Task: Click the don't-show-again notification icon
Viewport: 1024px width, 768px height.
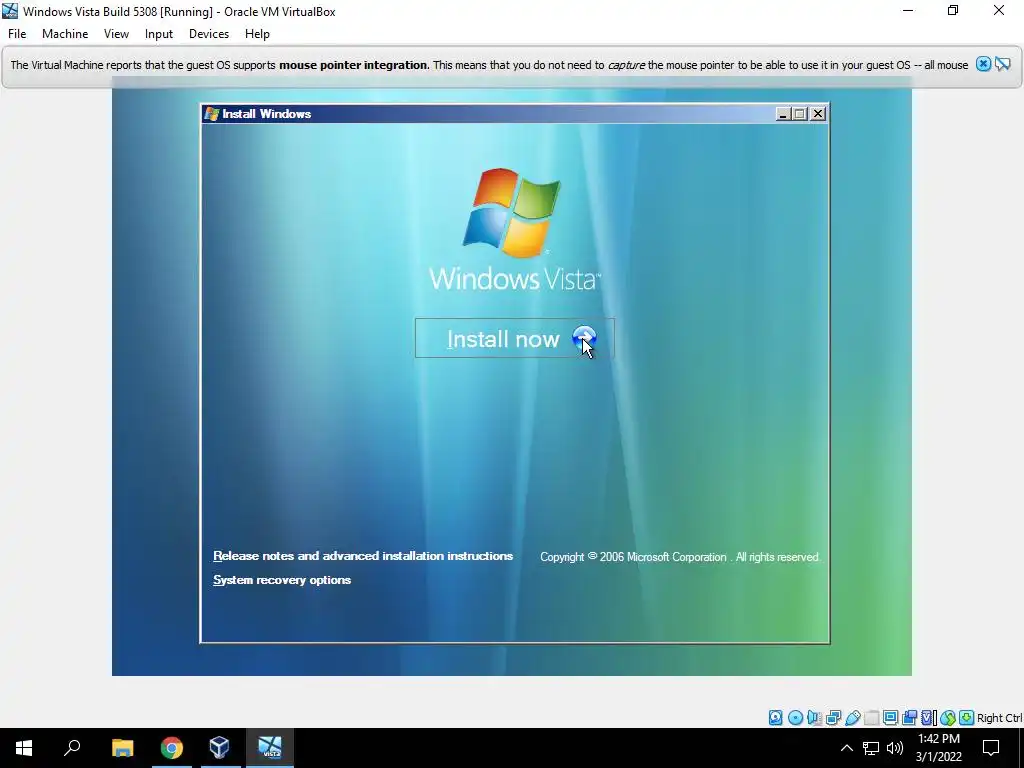Action: point(1003,64)
